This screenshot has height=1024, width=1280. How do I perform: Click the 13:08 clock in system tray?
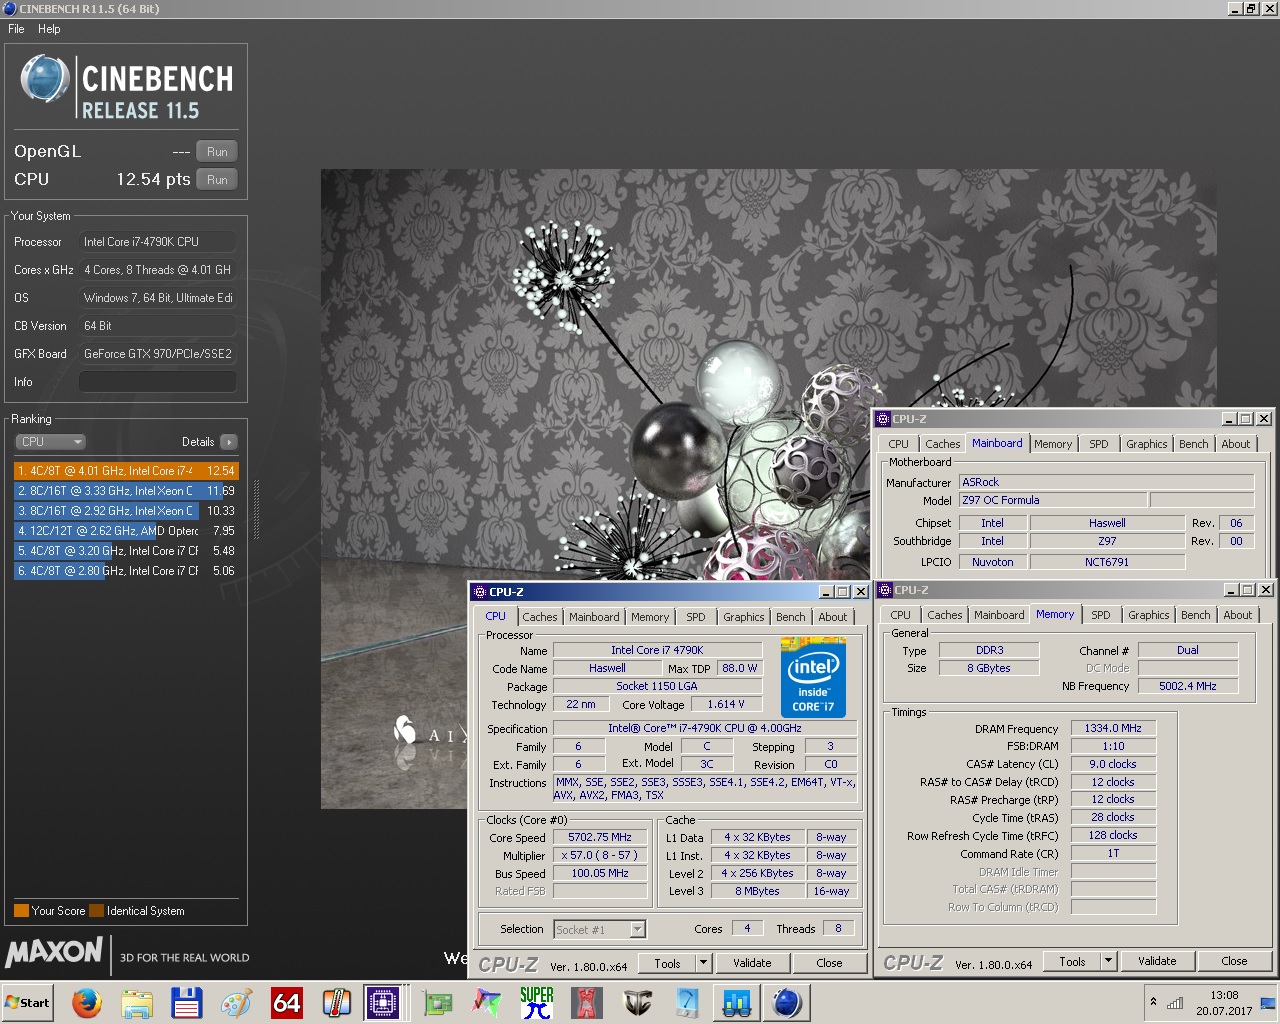(x=1224, y=995)
